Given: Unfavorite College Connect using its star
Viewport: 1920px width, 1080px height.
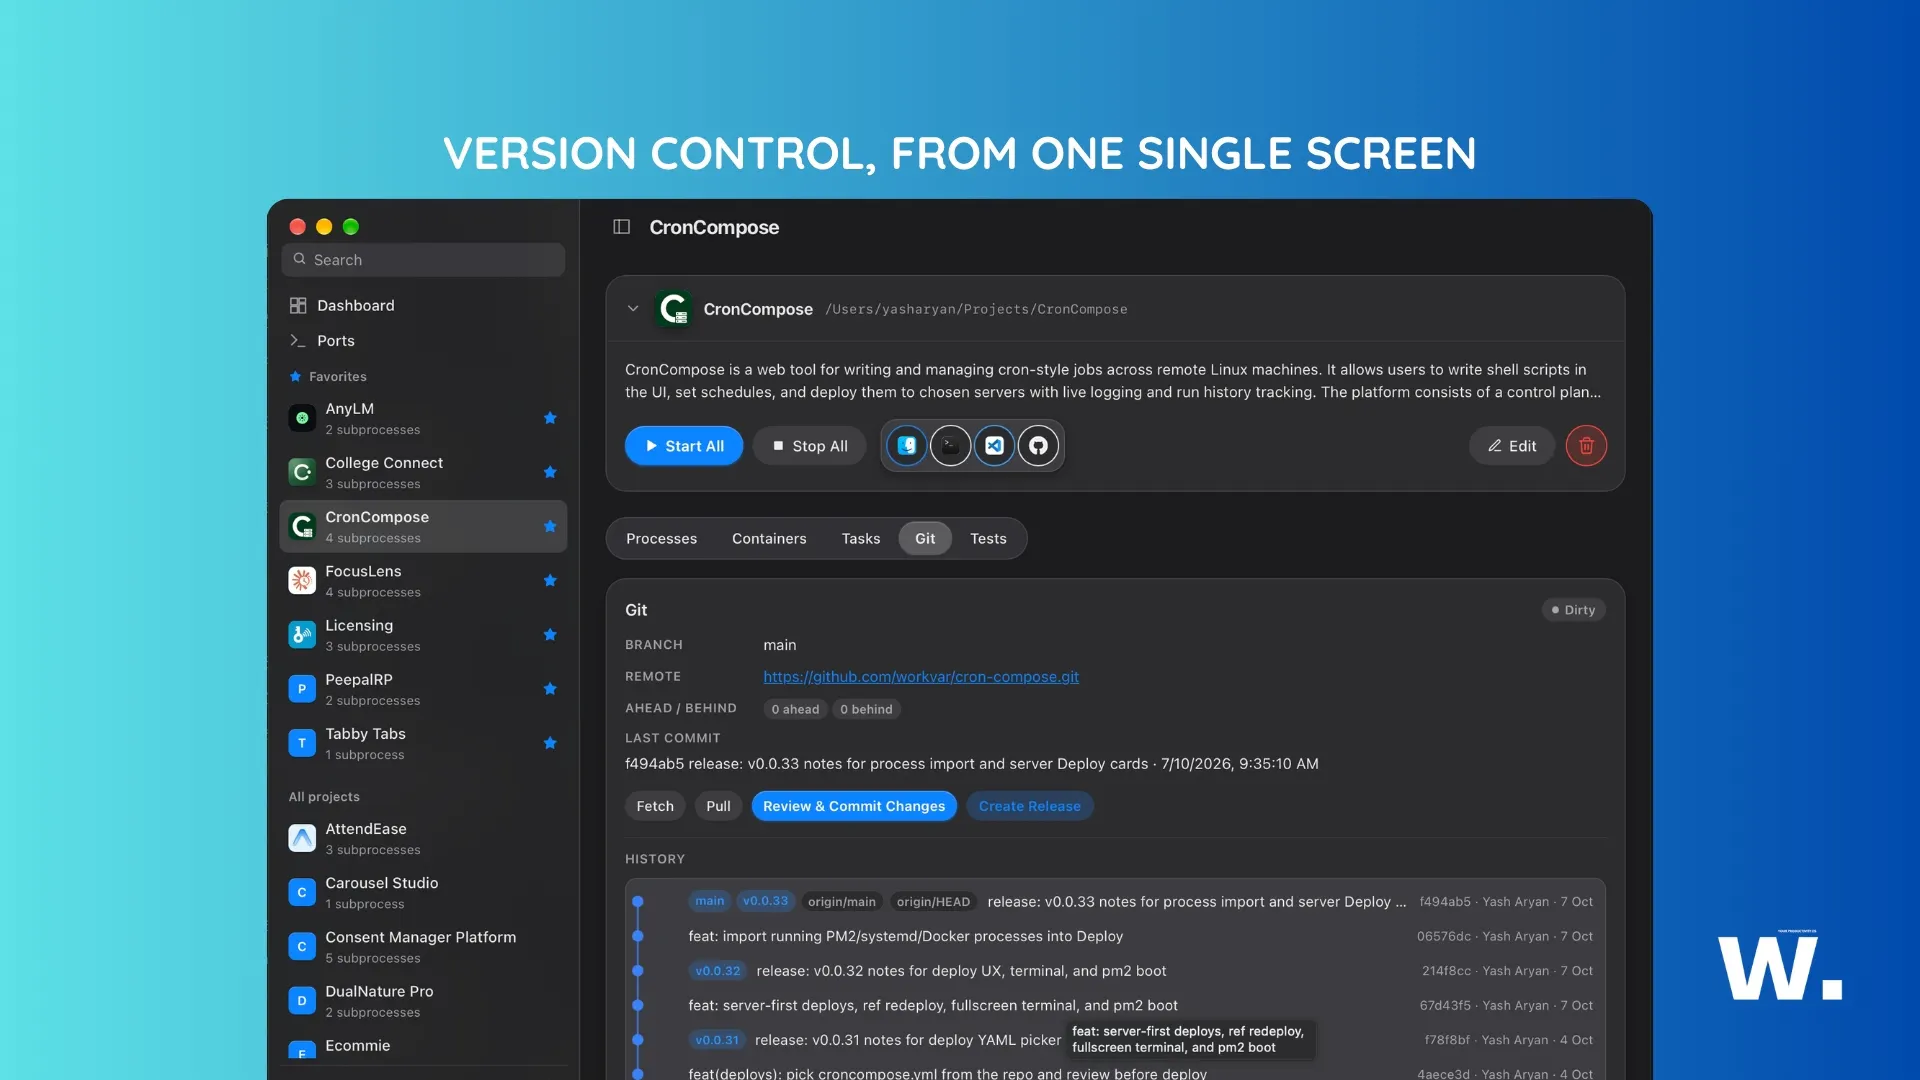Looking at the screenshot, I should click(x=550, y=472).
